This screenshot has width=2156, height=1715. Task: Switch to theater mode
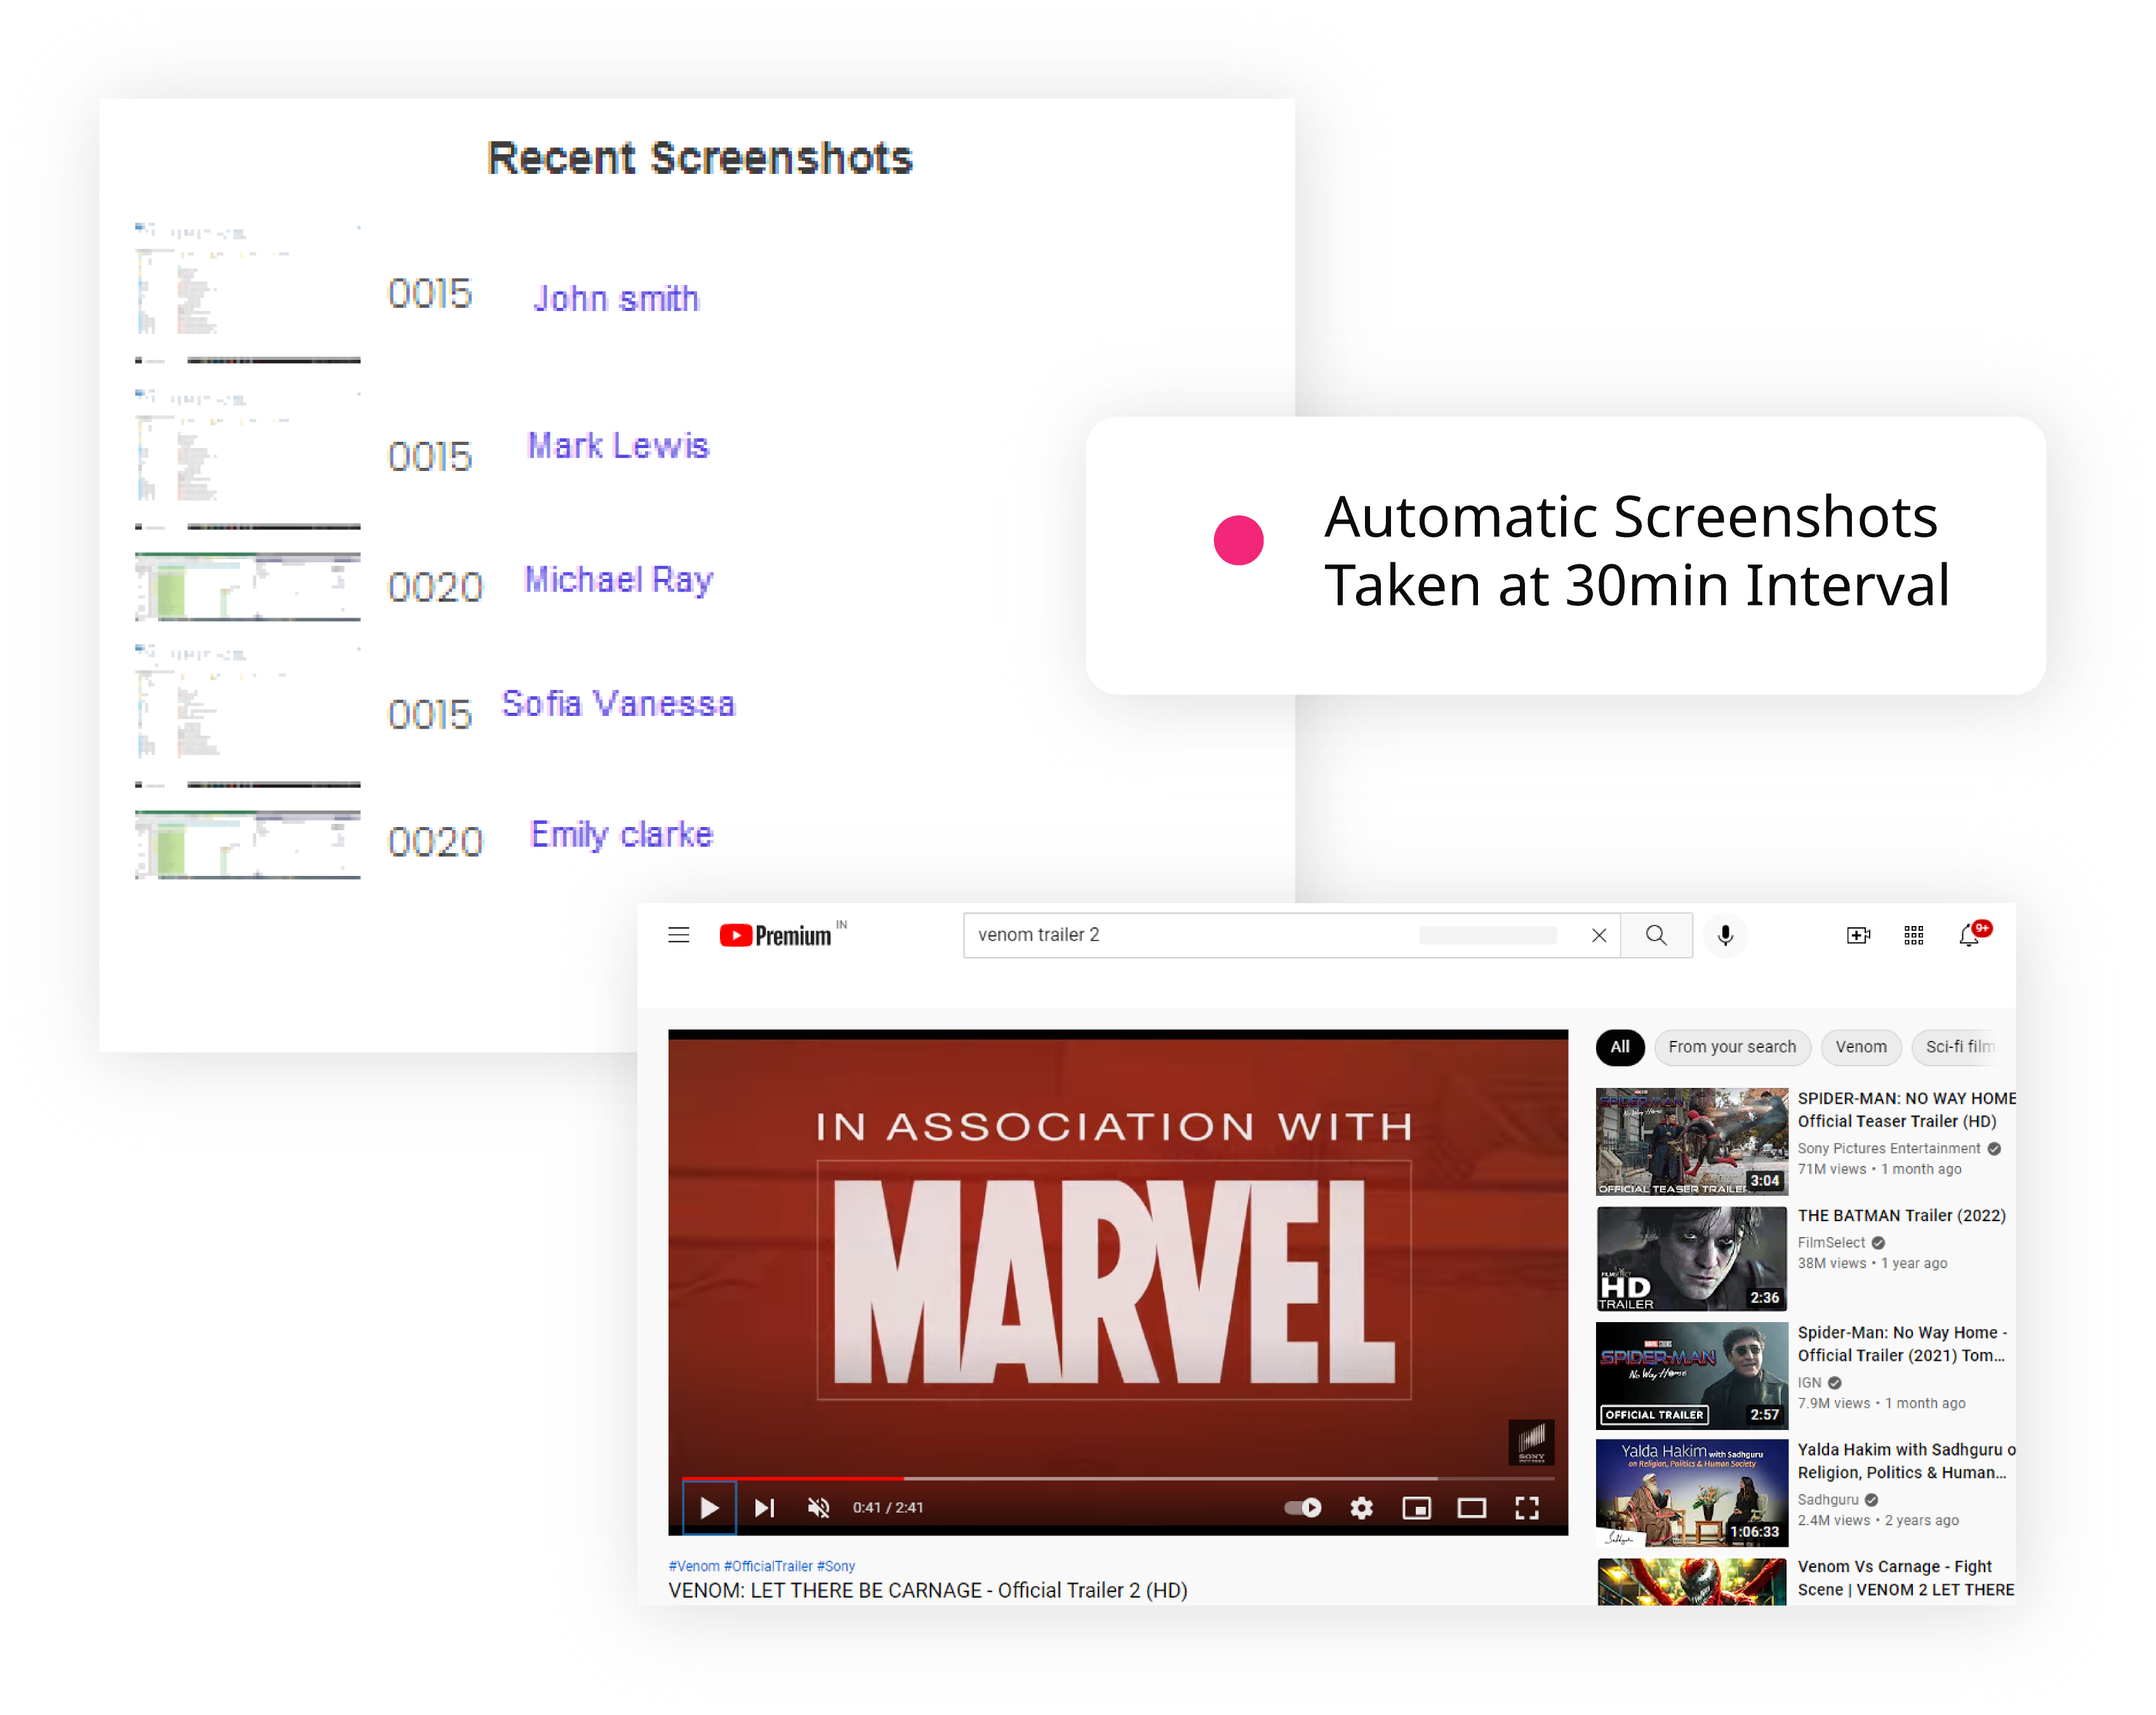[x=1471, y=1508]
